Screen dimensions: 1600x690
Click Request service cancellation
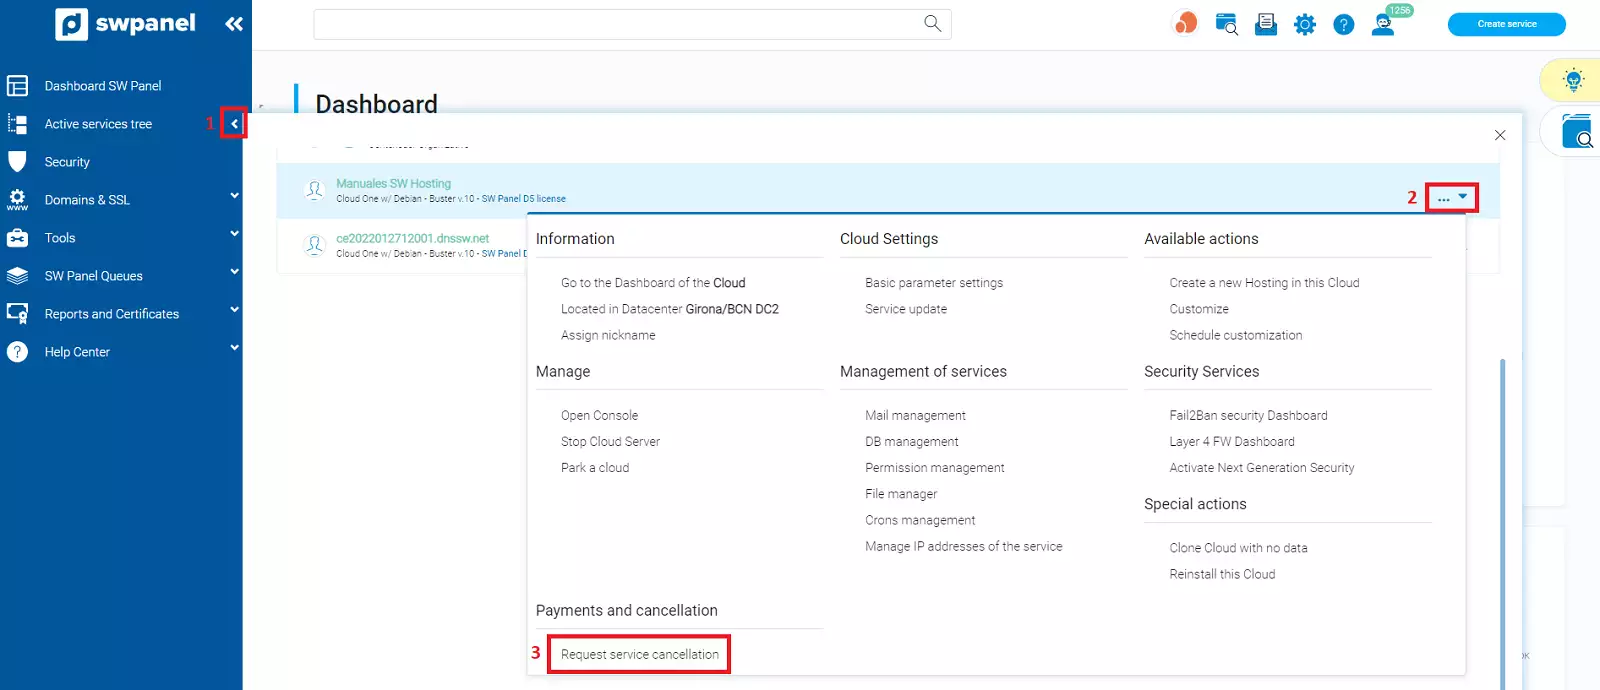[x=639, y=654]
